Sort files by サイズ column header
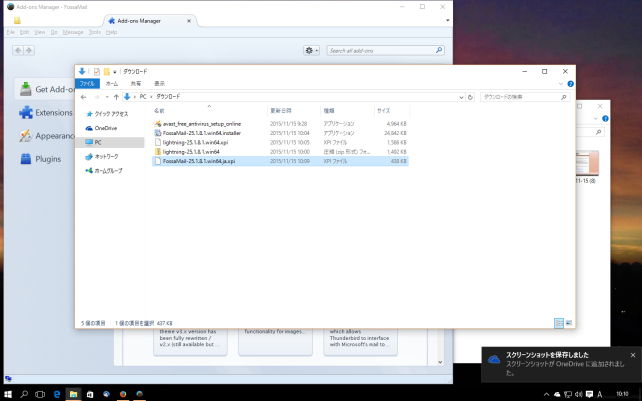 click(392, 111)
